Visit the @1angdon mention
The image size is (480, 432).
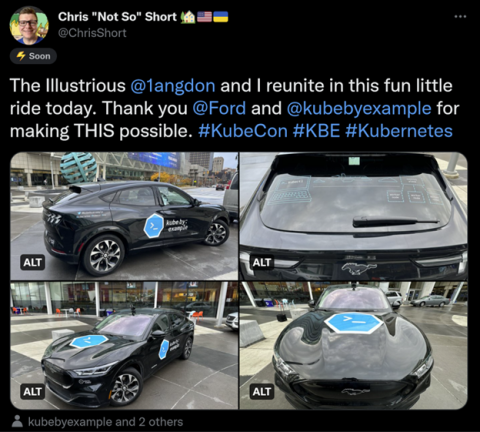click(x=173, y=86)
